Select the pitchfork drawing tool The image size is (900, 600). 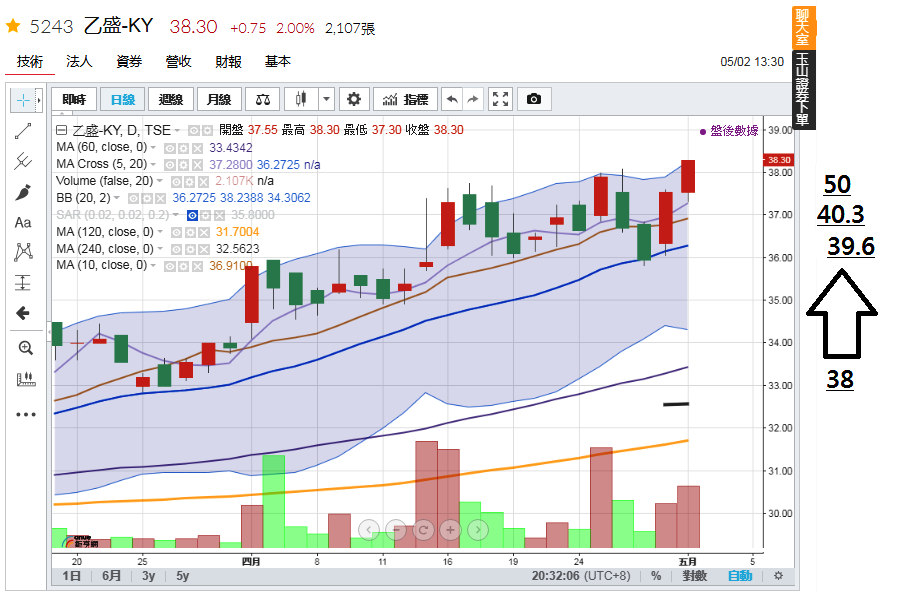point(23,161)
